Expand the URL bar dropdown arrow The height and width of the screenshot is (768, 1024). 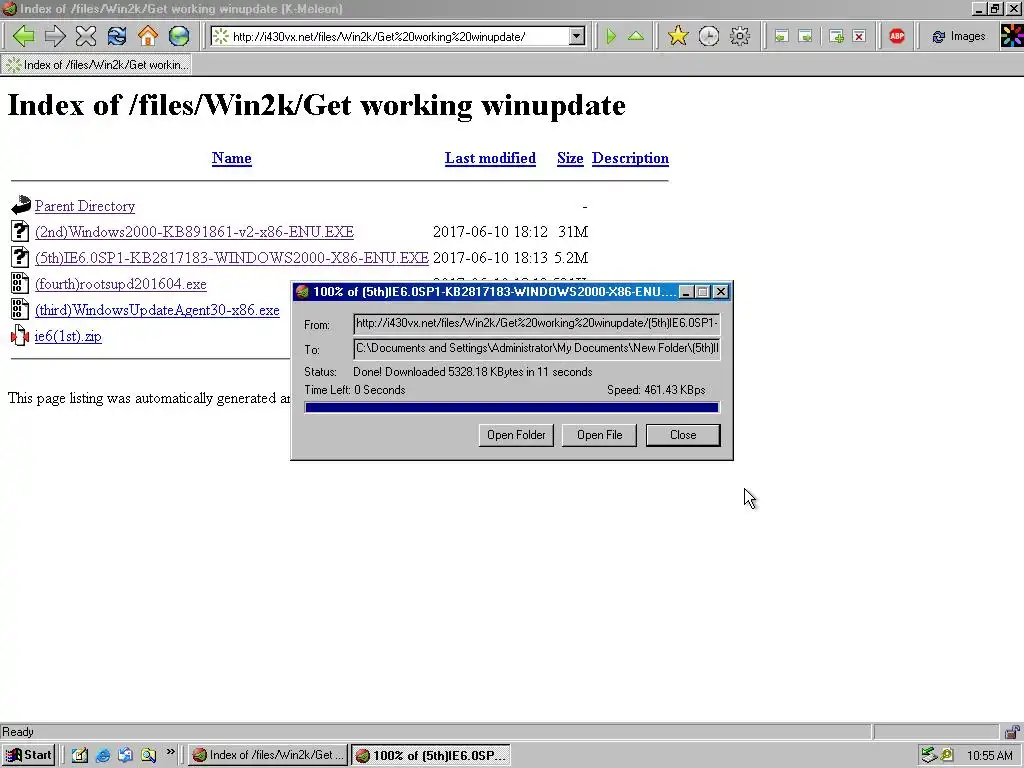pyautogui.click(x=576, y=37)
